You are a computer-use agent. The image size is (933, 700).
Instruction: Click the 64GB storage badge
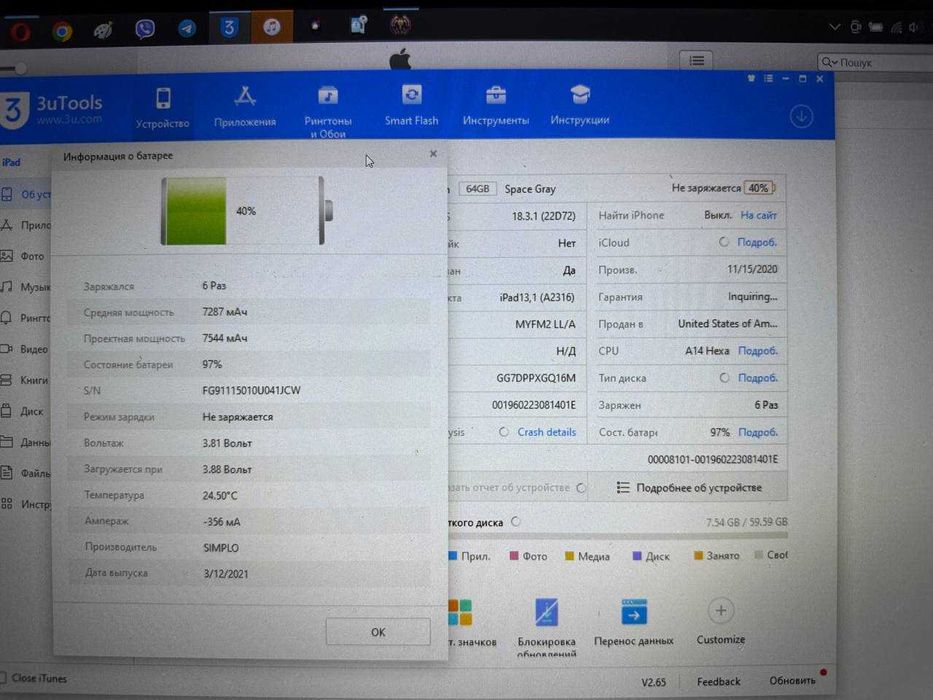click(477, 189)
